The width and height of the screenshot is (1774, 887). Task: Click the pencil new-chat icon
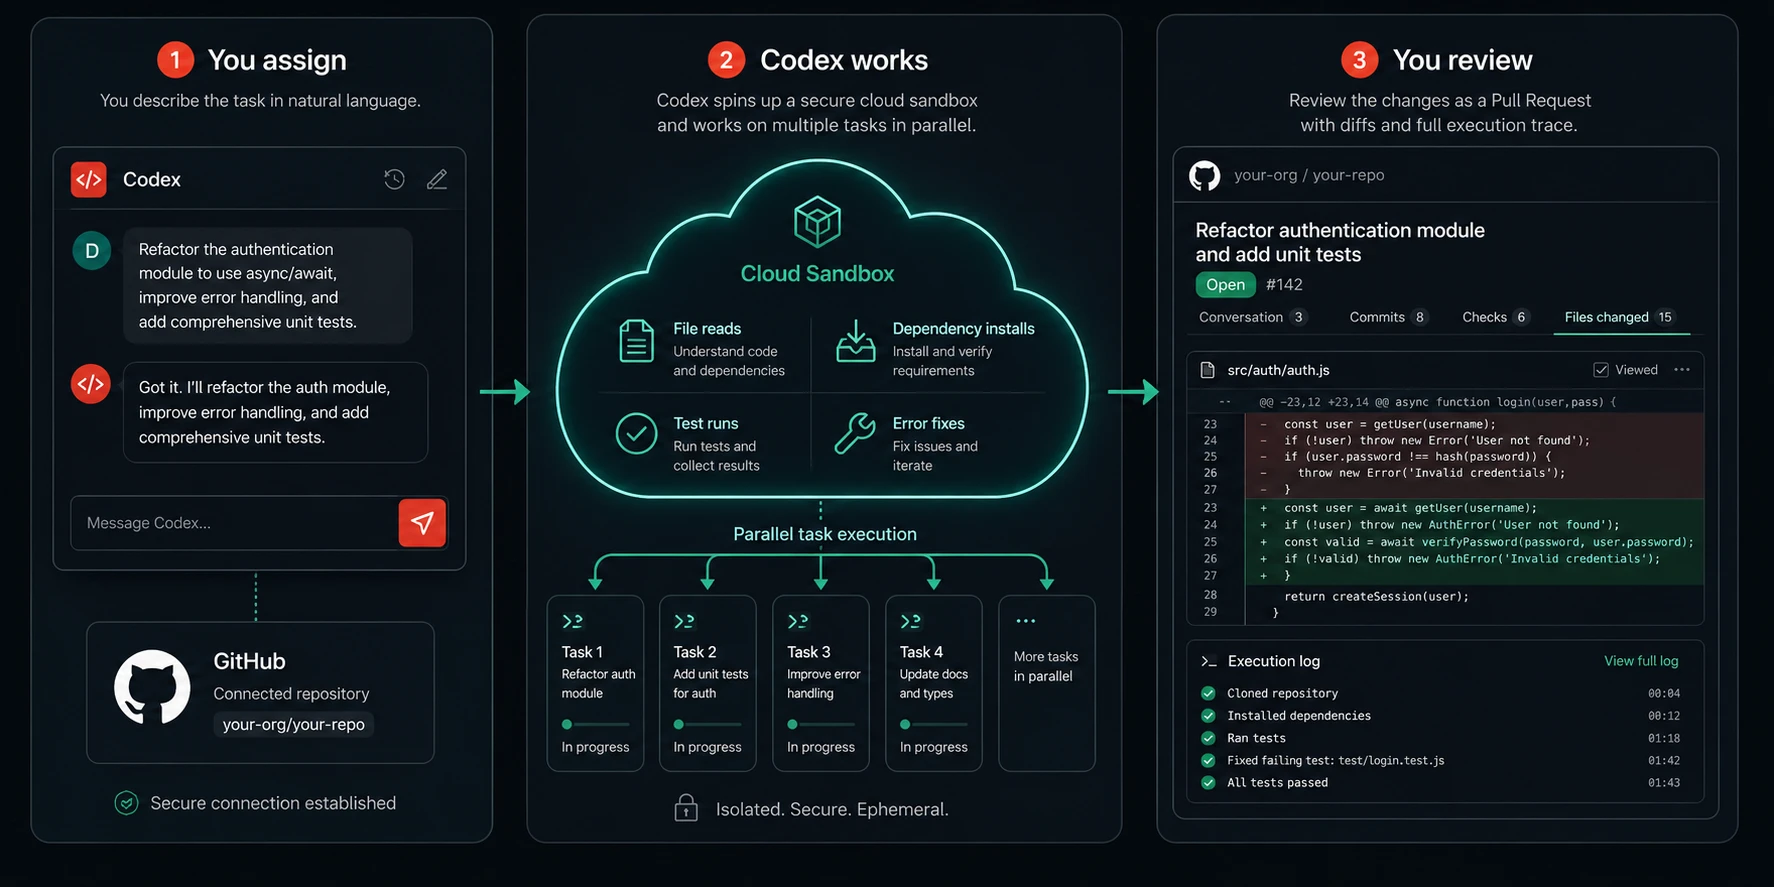(437, 179)
